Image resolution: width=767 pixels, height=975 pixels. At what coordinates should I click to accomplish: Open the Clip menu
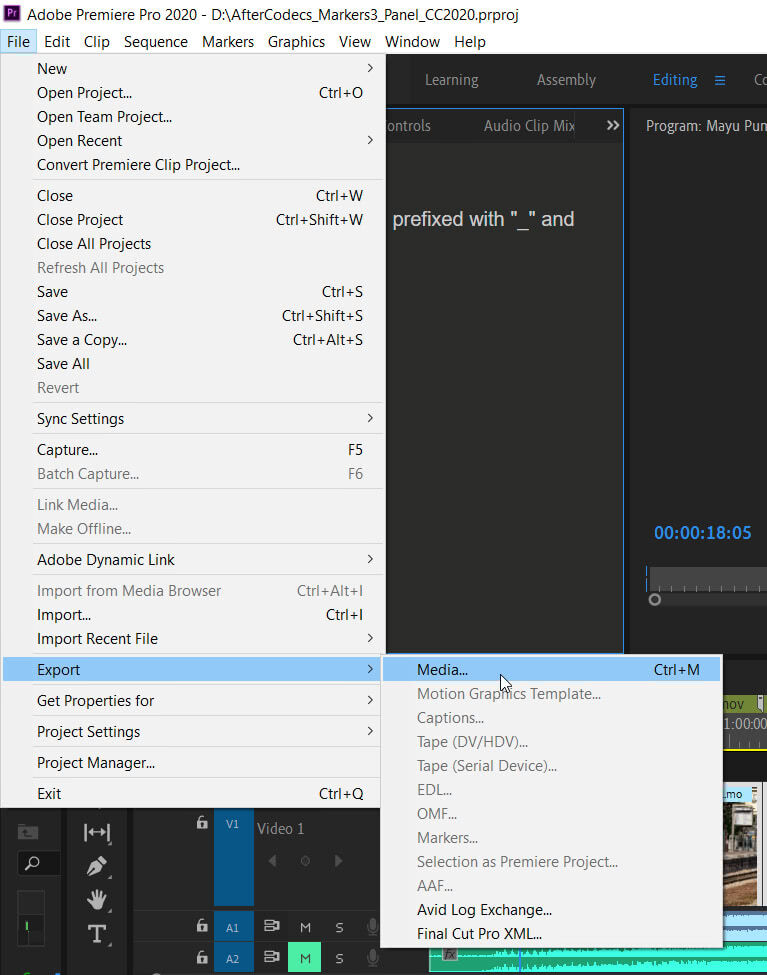tap(96, 42)
